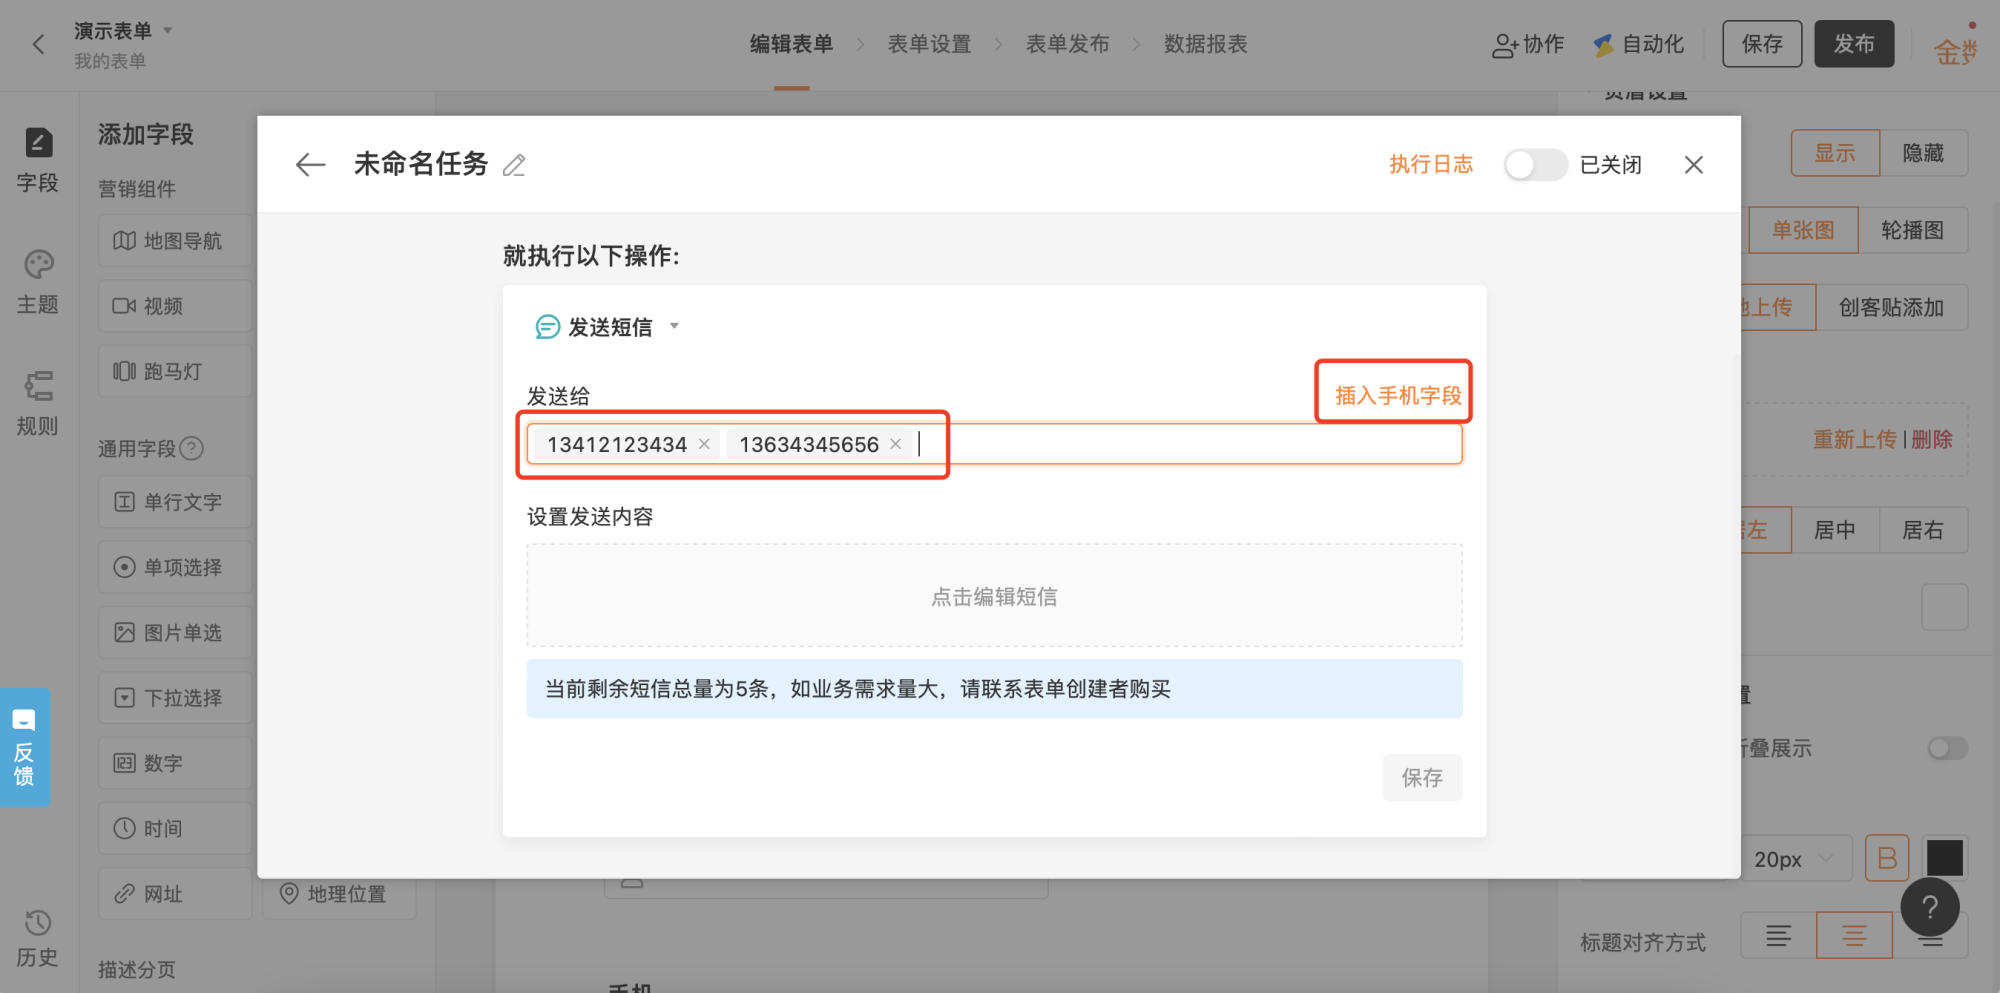Screen dimensions: 2000x993
Task: Open the 反馈 feedback tab
Action: [24, 747]
